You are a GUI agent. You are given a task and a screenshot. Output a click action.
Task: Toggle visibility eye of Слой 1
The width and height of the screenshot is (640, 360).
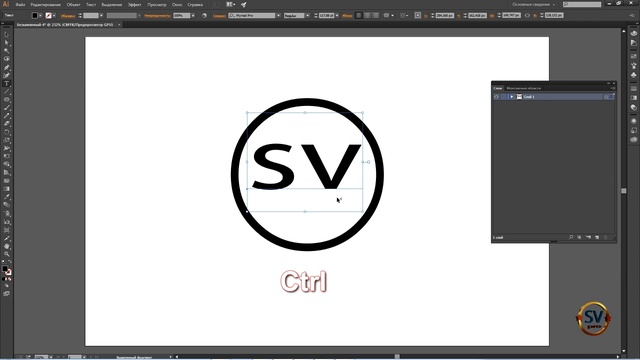(x=496, y=97)
